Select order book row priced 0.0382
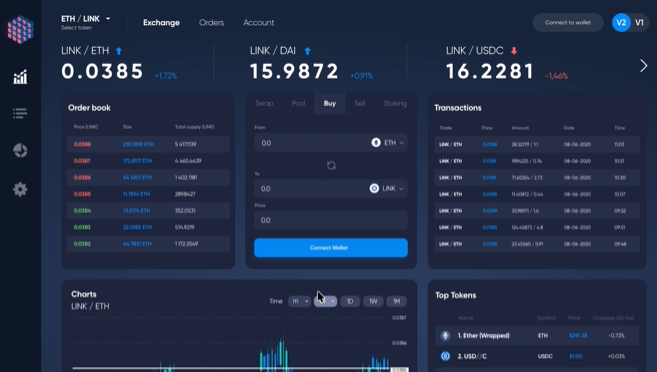This screenshot has width=657, height=372. [148, 244]
